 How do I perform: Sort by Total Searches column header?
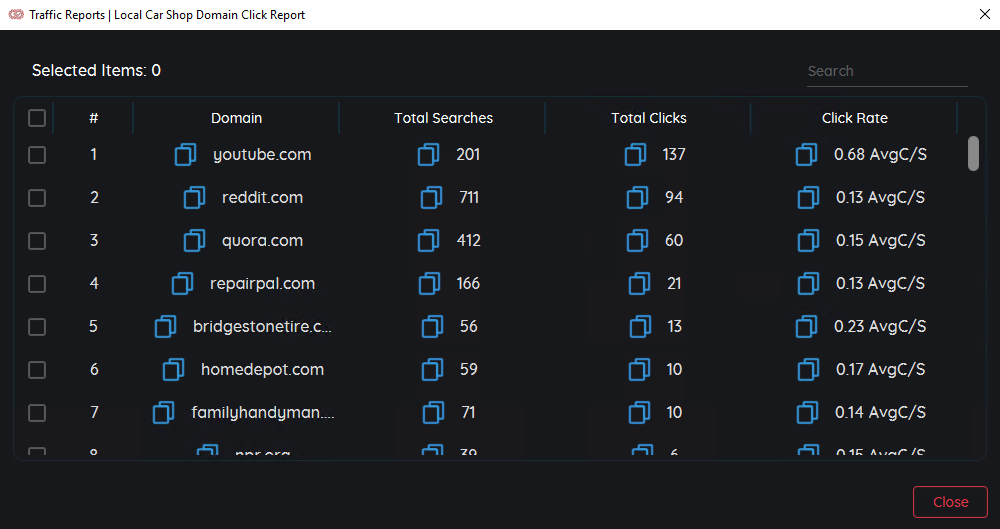point(443,118)
